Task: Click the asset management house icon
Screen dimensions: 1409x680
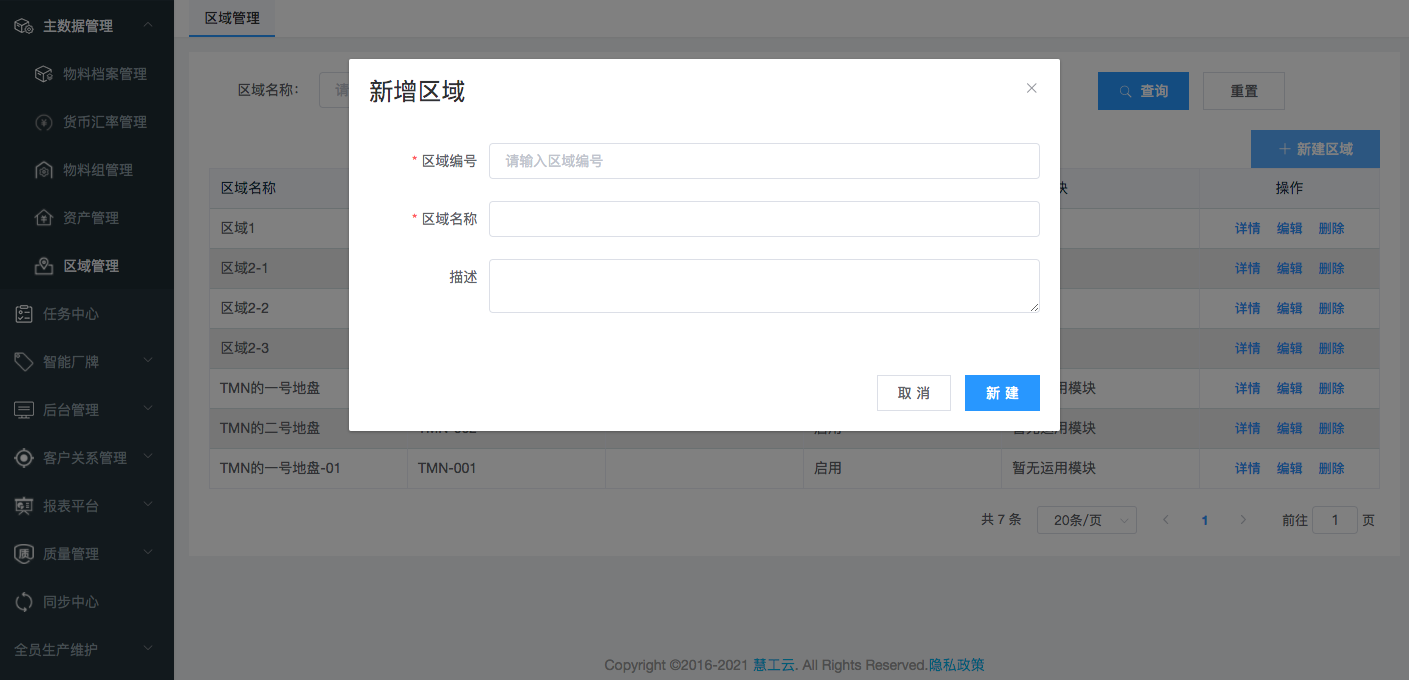Action: pos(43,218)
